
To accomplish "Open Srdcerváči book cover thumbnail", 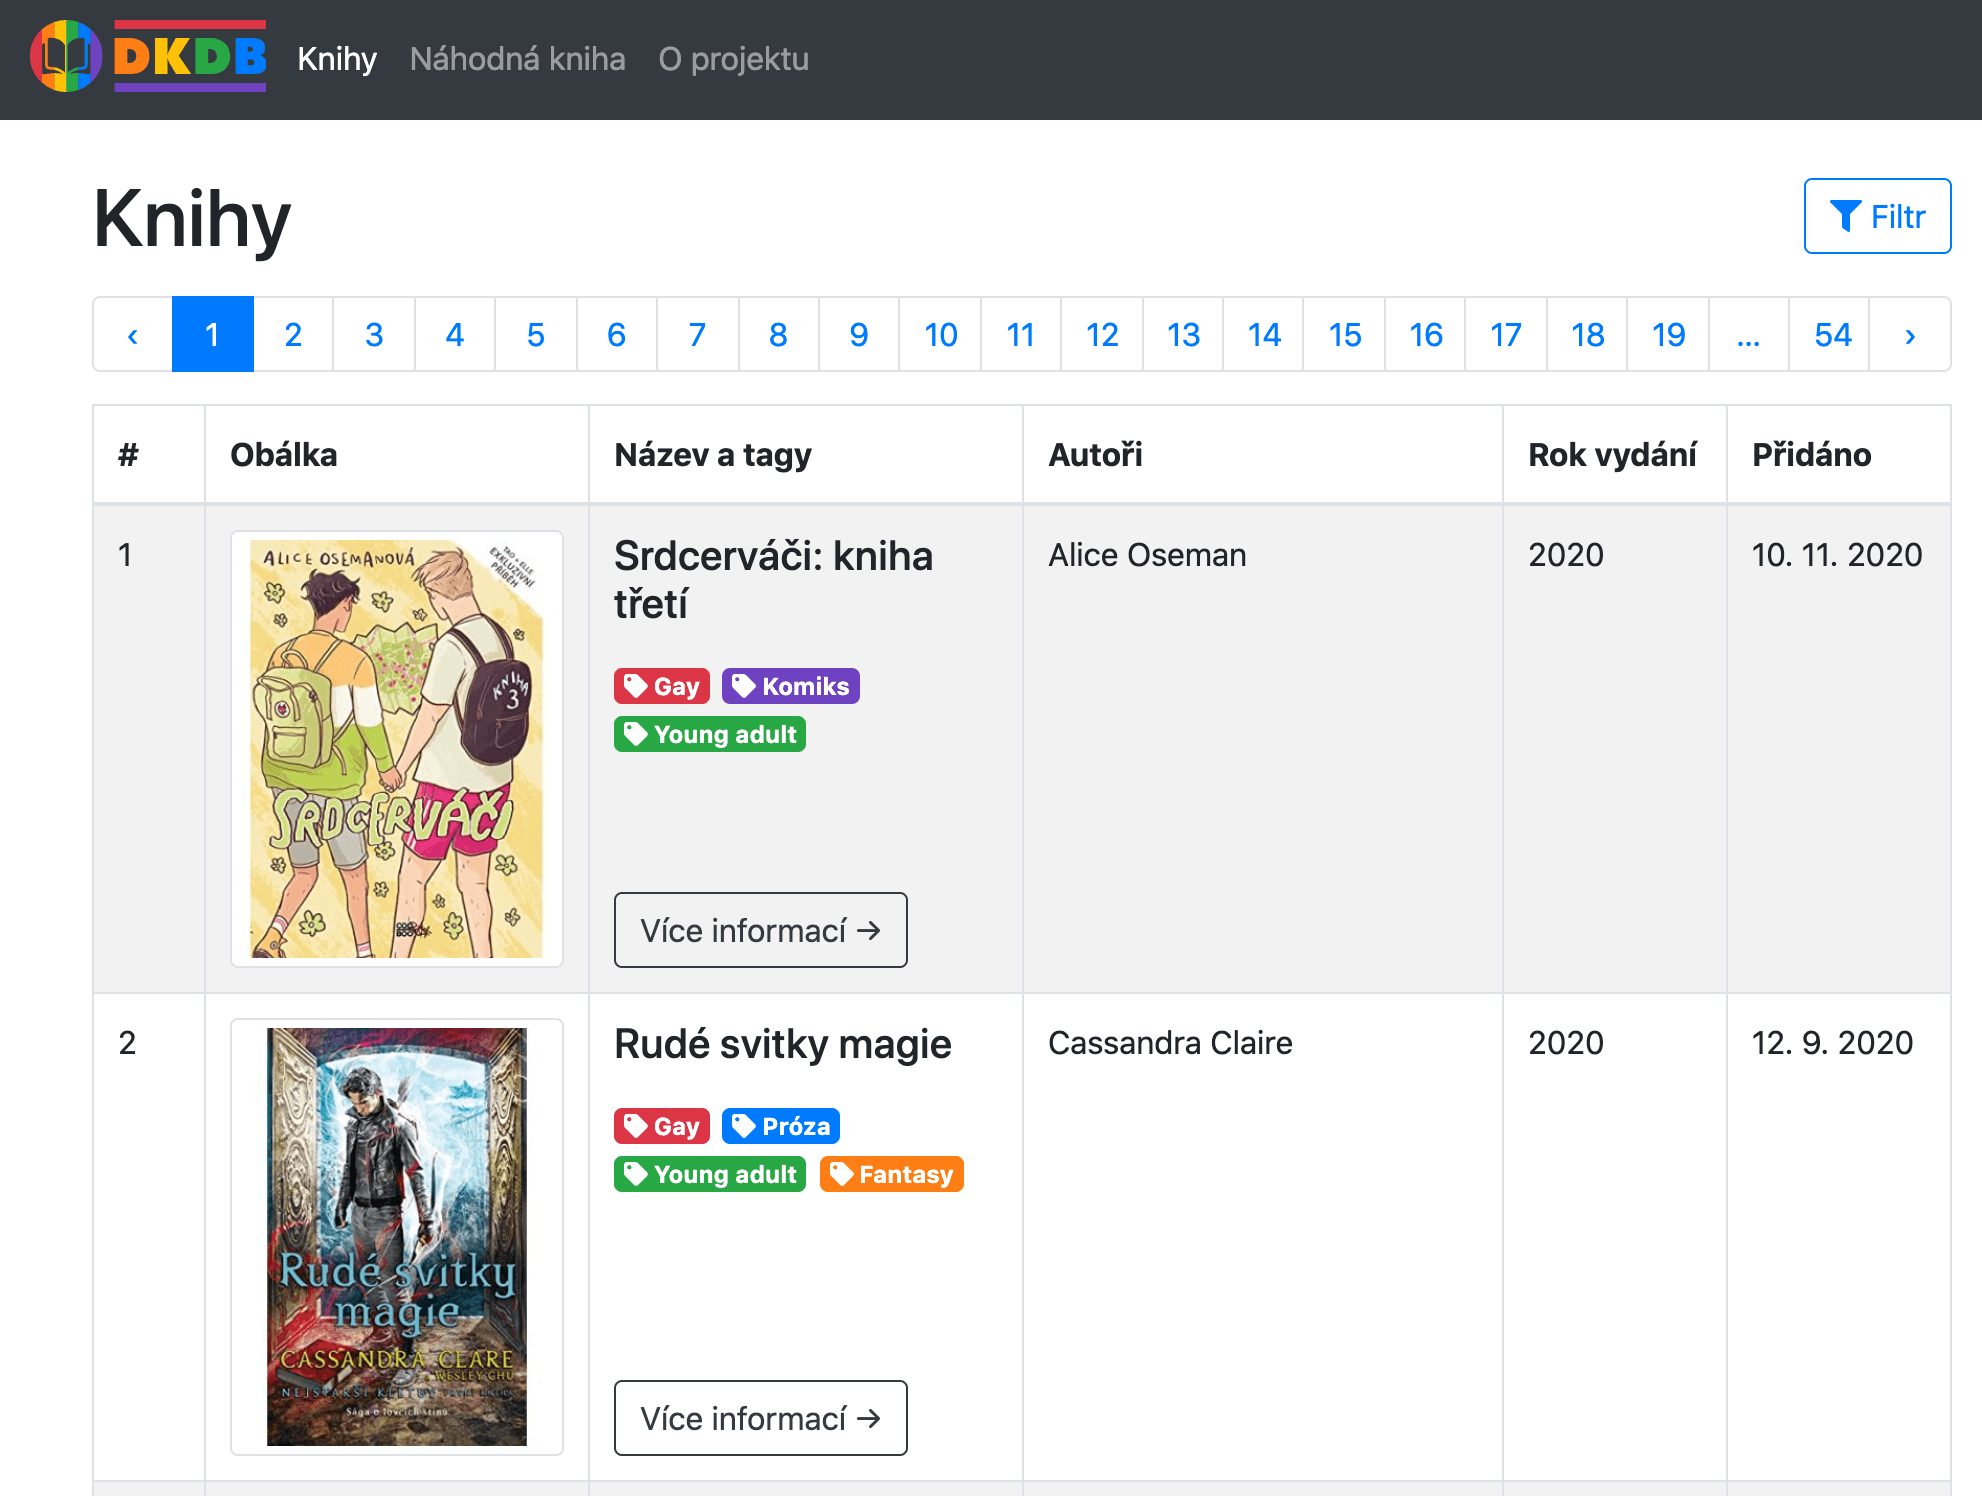I will [x=397, y=749].
